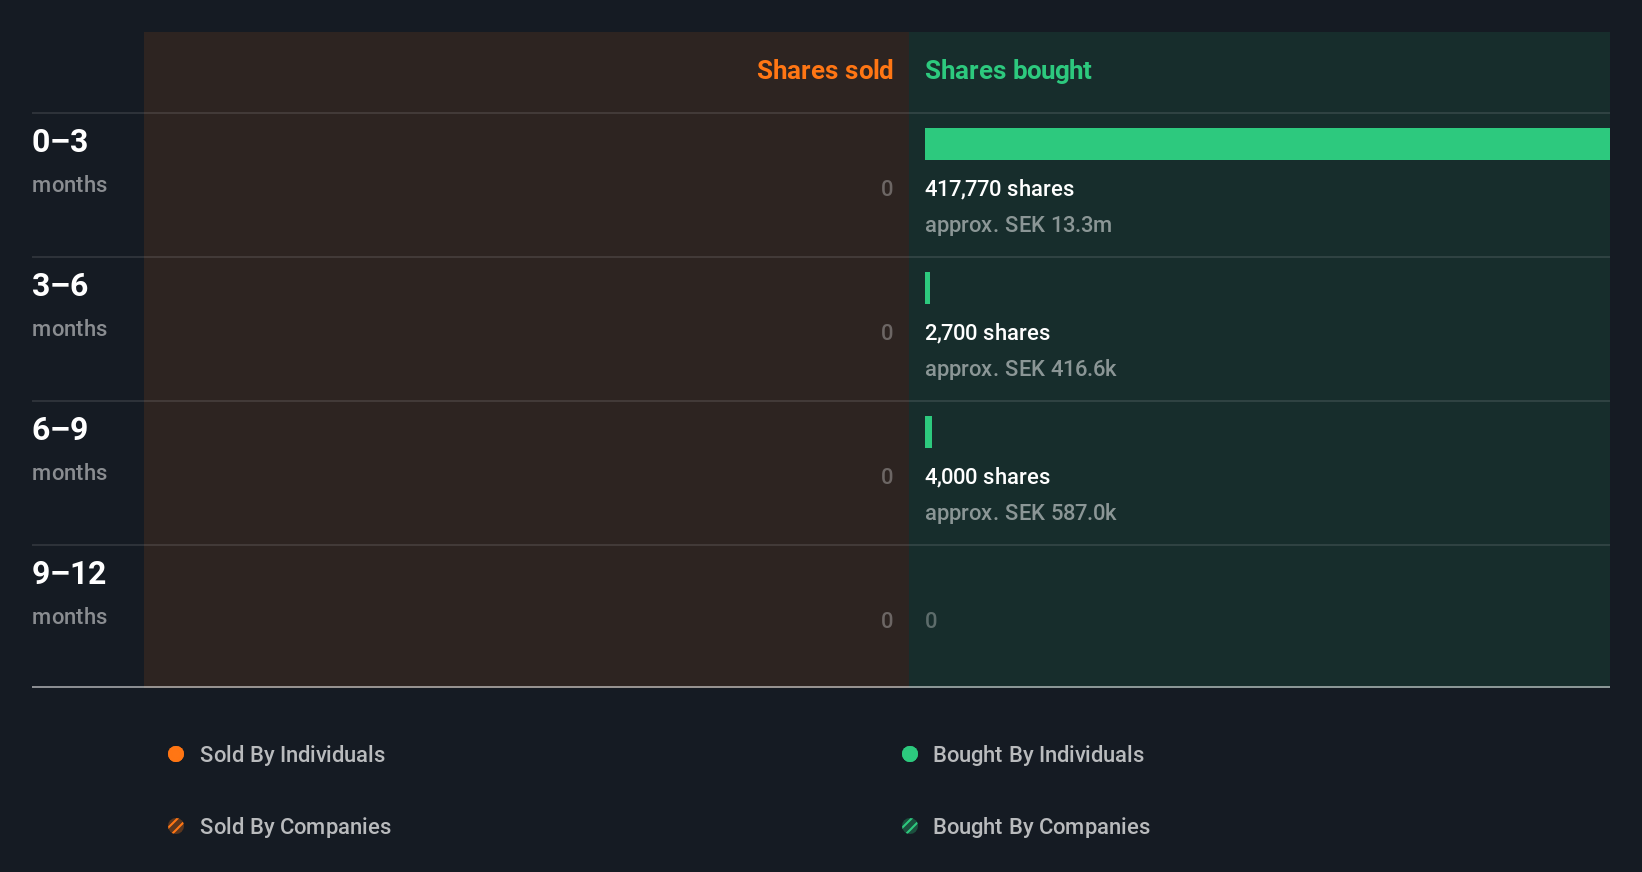1642x872 pixels.
Task: Click the approx. SEK 587.0k text
Action: point(1020,512)
